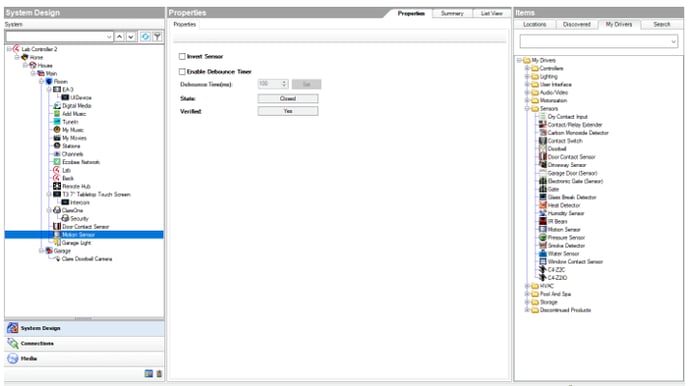Click the Pressure Sensor driver icon
The width and height of the screenshot is (688, 386).
click(543, 237)
